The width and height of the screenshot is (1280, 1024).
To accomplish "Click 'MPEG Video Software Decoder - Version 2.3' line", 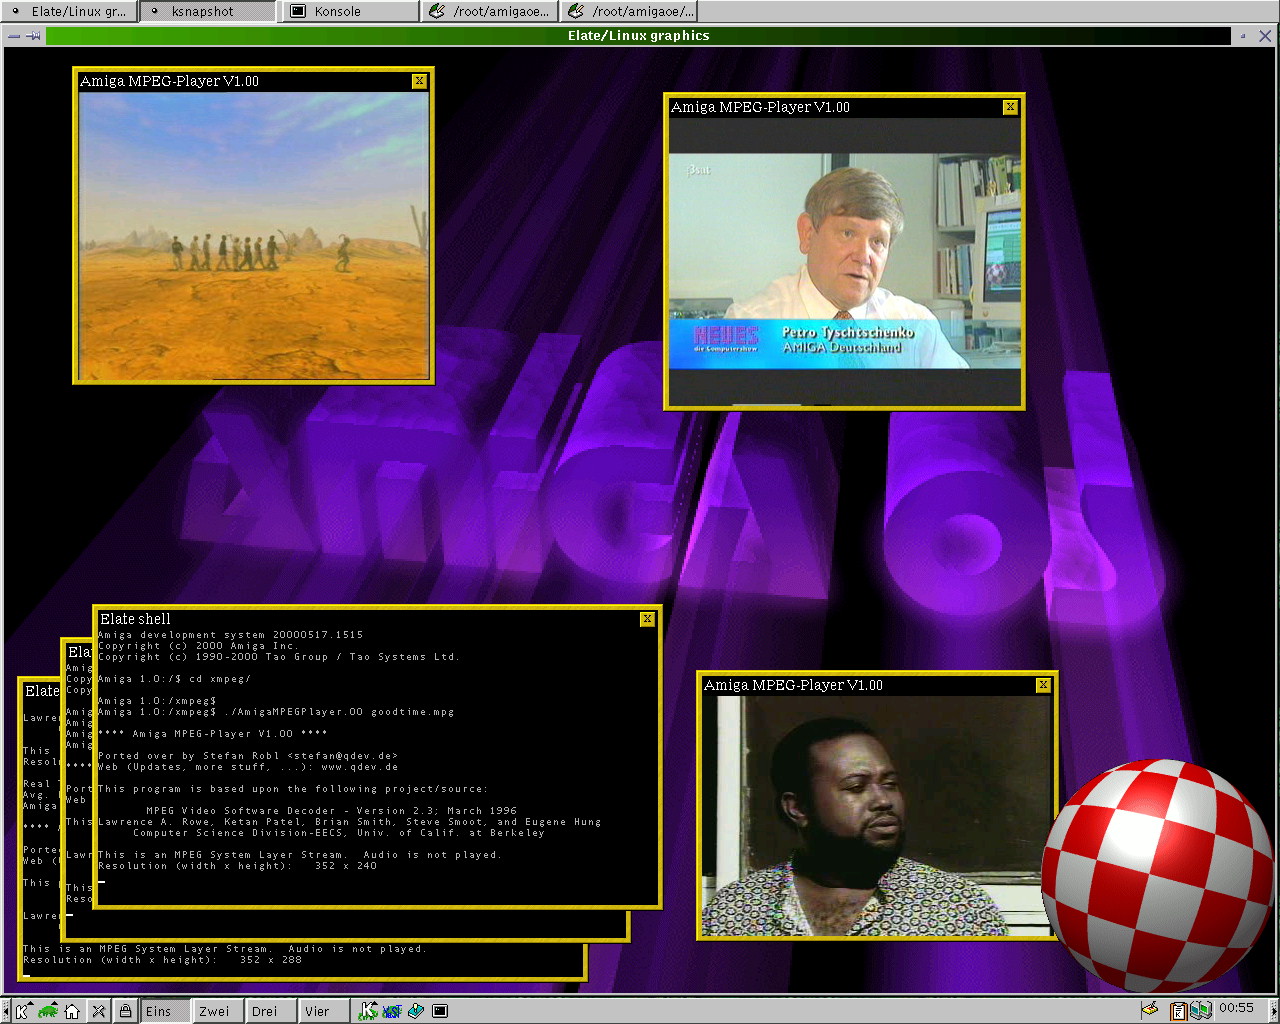I will (x=332, y=811).
